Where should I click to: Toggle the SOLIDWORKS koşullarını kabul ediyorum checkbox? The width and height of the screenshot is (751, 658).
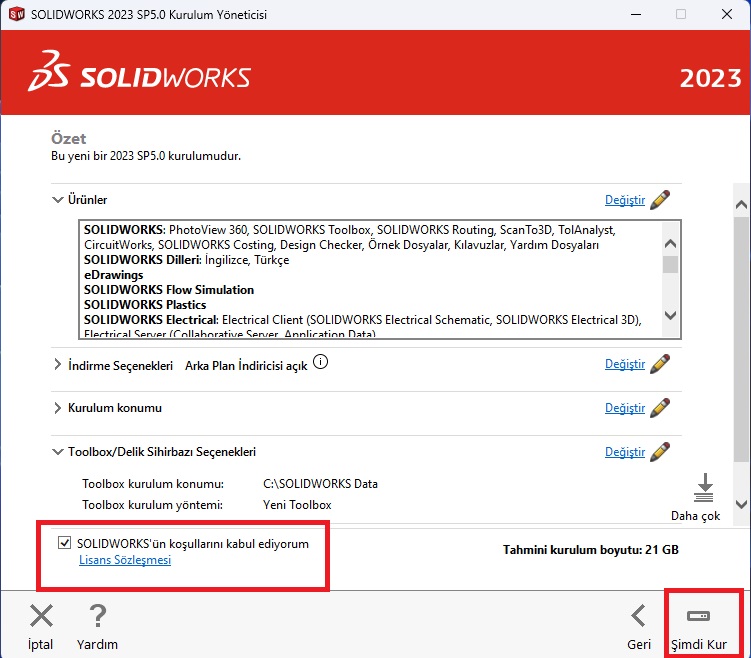(x=65, y=544)
